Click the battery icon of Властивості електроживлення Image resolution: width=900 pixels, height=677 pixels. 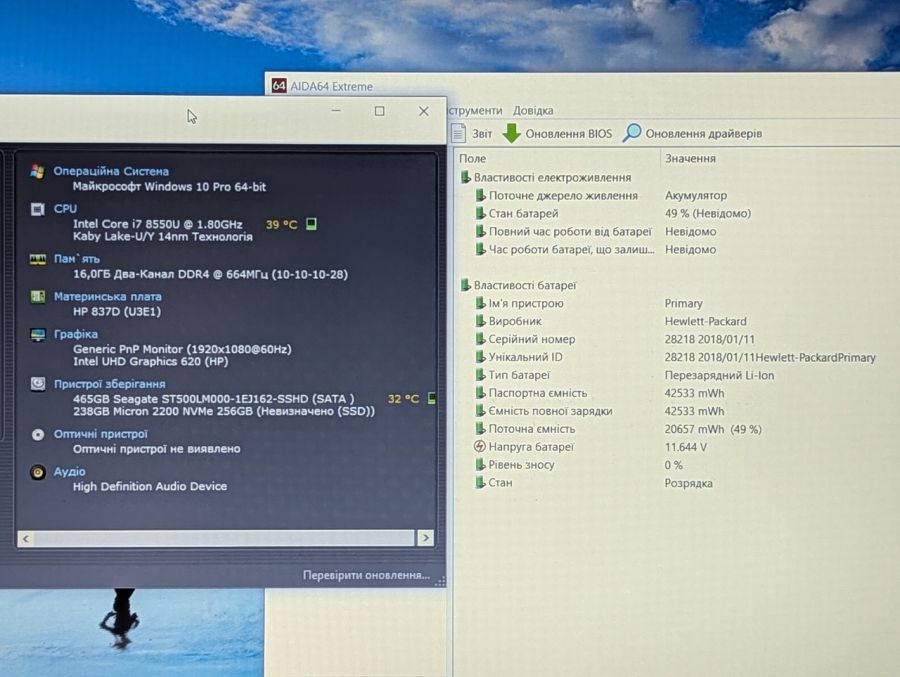[465, 177]
